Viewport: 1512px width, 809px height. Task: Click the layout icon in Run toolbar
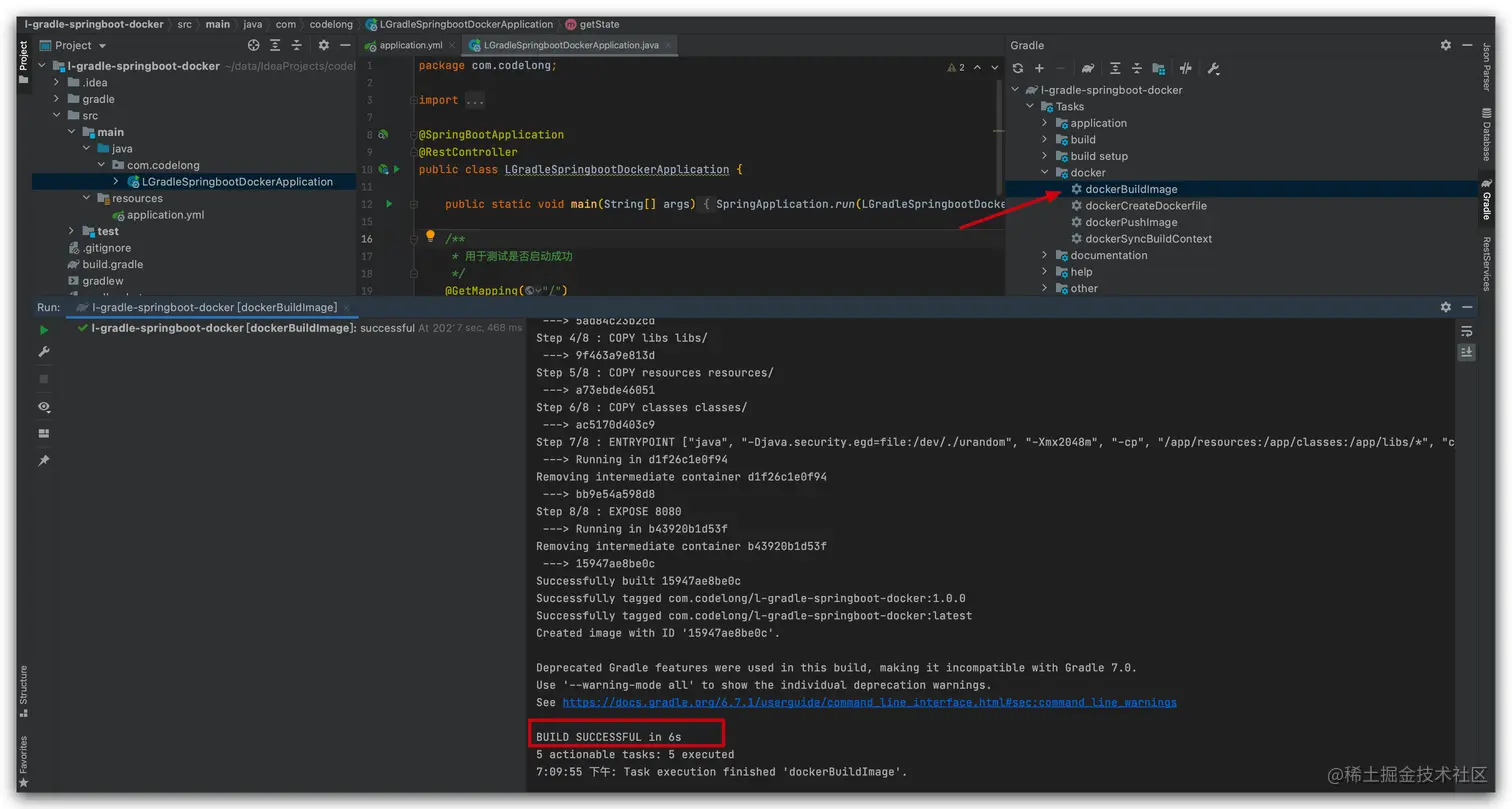[44, 434]
